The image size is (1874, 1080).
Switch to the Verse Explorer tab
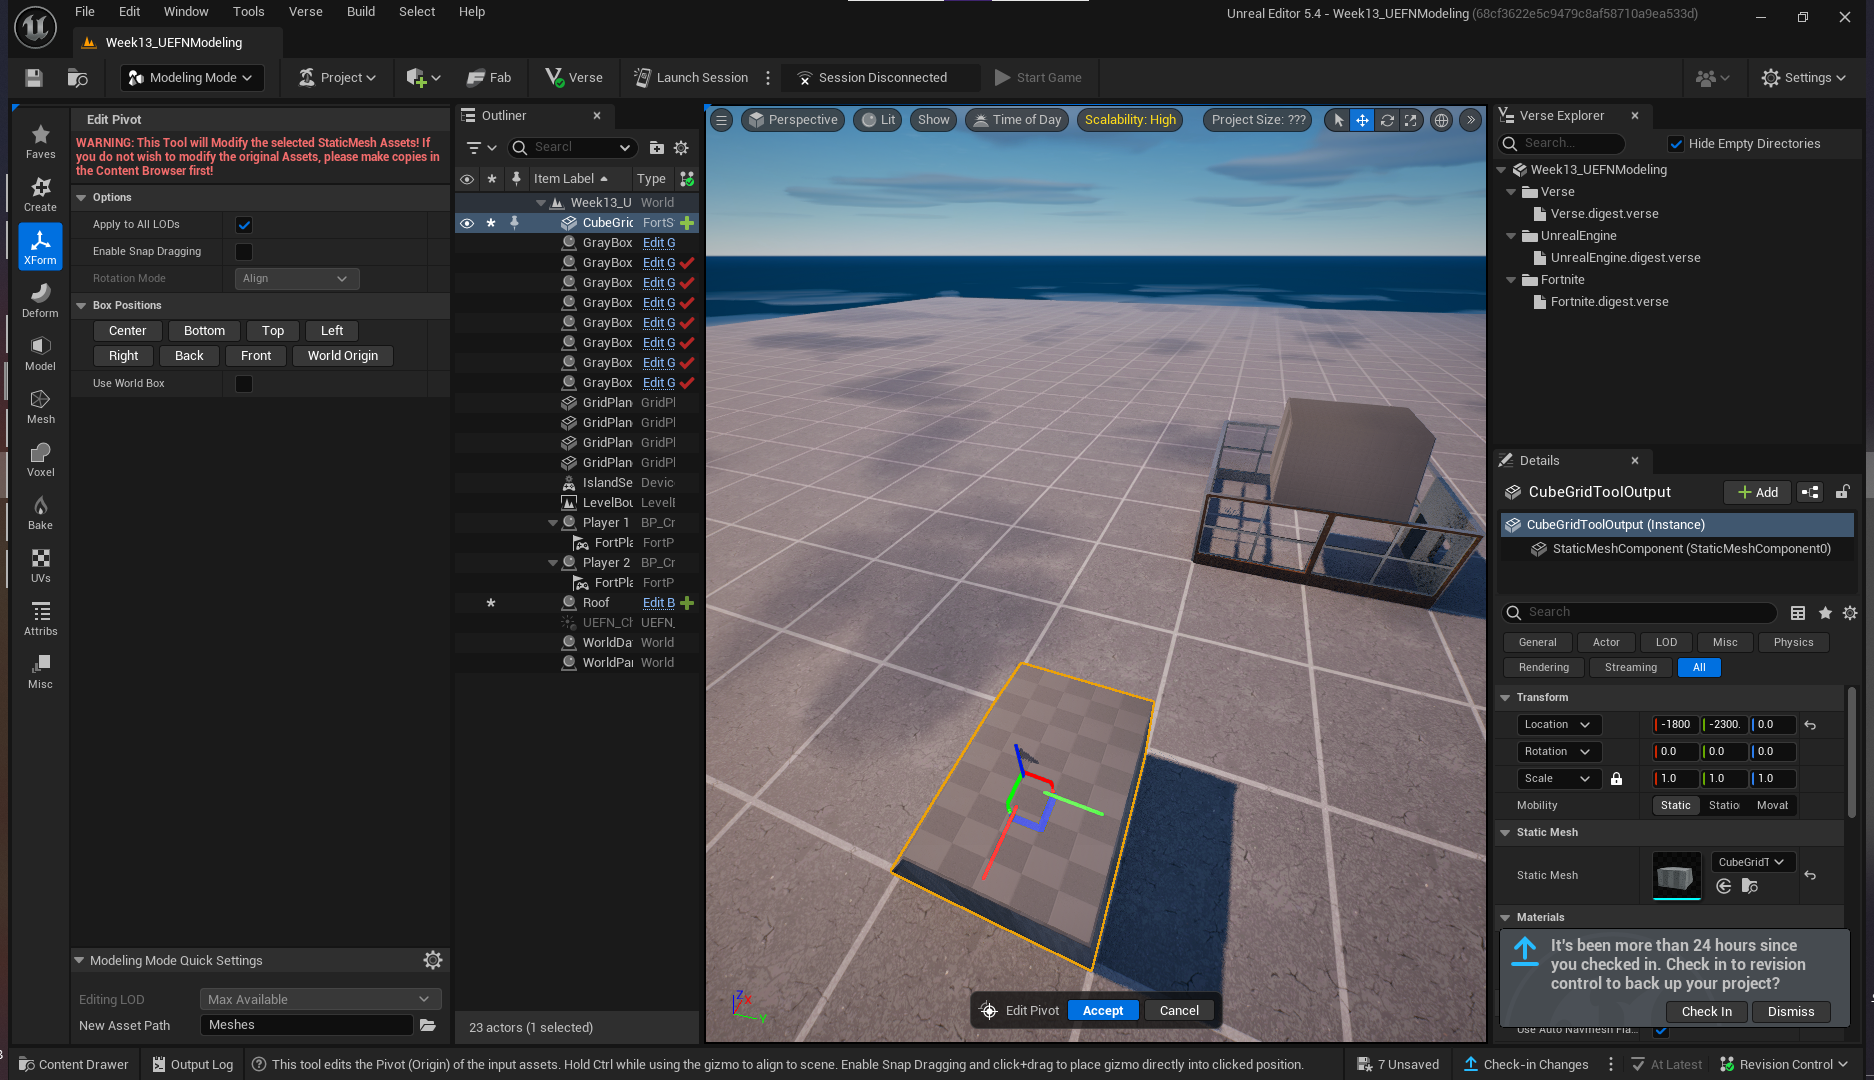[1561, 116]
